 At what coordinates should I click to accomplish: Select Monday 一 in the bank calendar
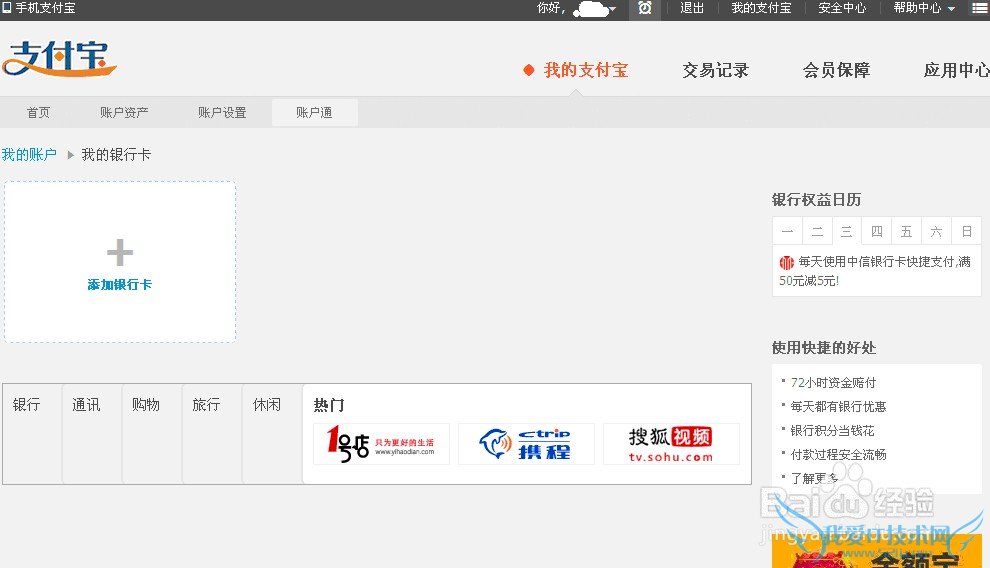[x=787, y=232]
